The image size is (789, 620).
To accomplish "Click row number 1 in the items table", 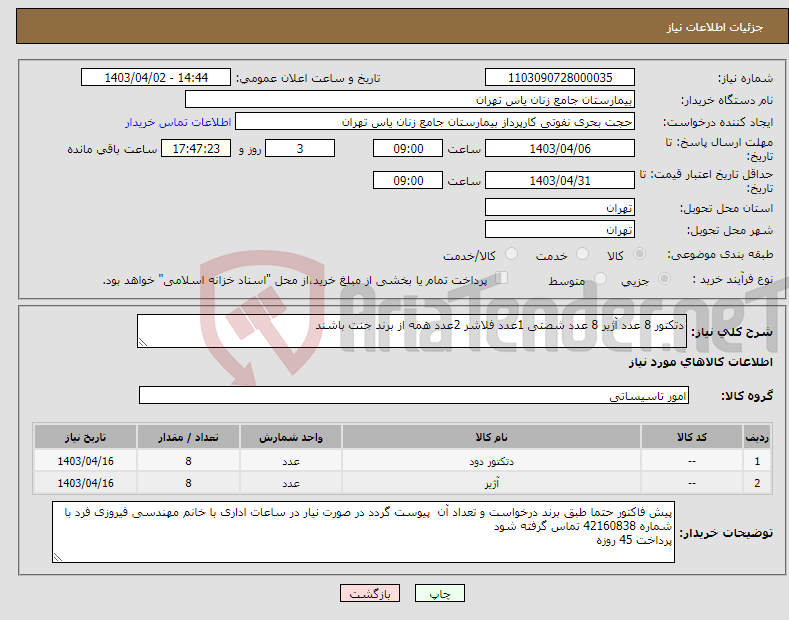I will click(757, 460).
